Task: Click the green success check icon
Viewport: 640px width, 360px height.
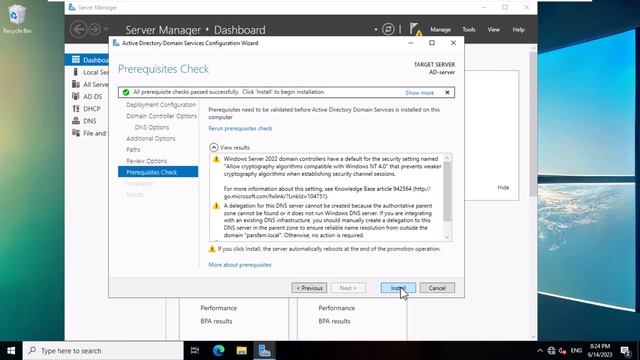Action: (x=126, y=92)
